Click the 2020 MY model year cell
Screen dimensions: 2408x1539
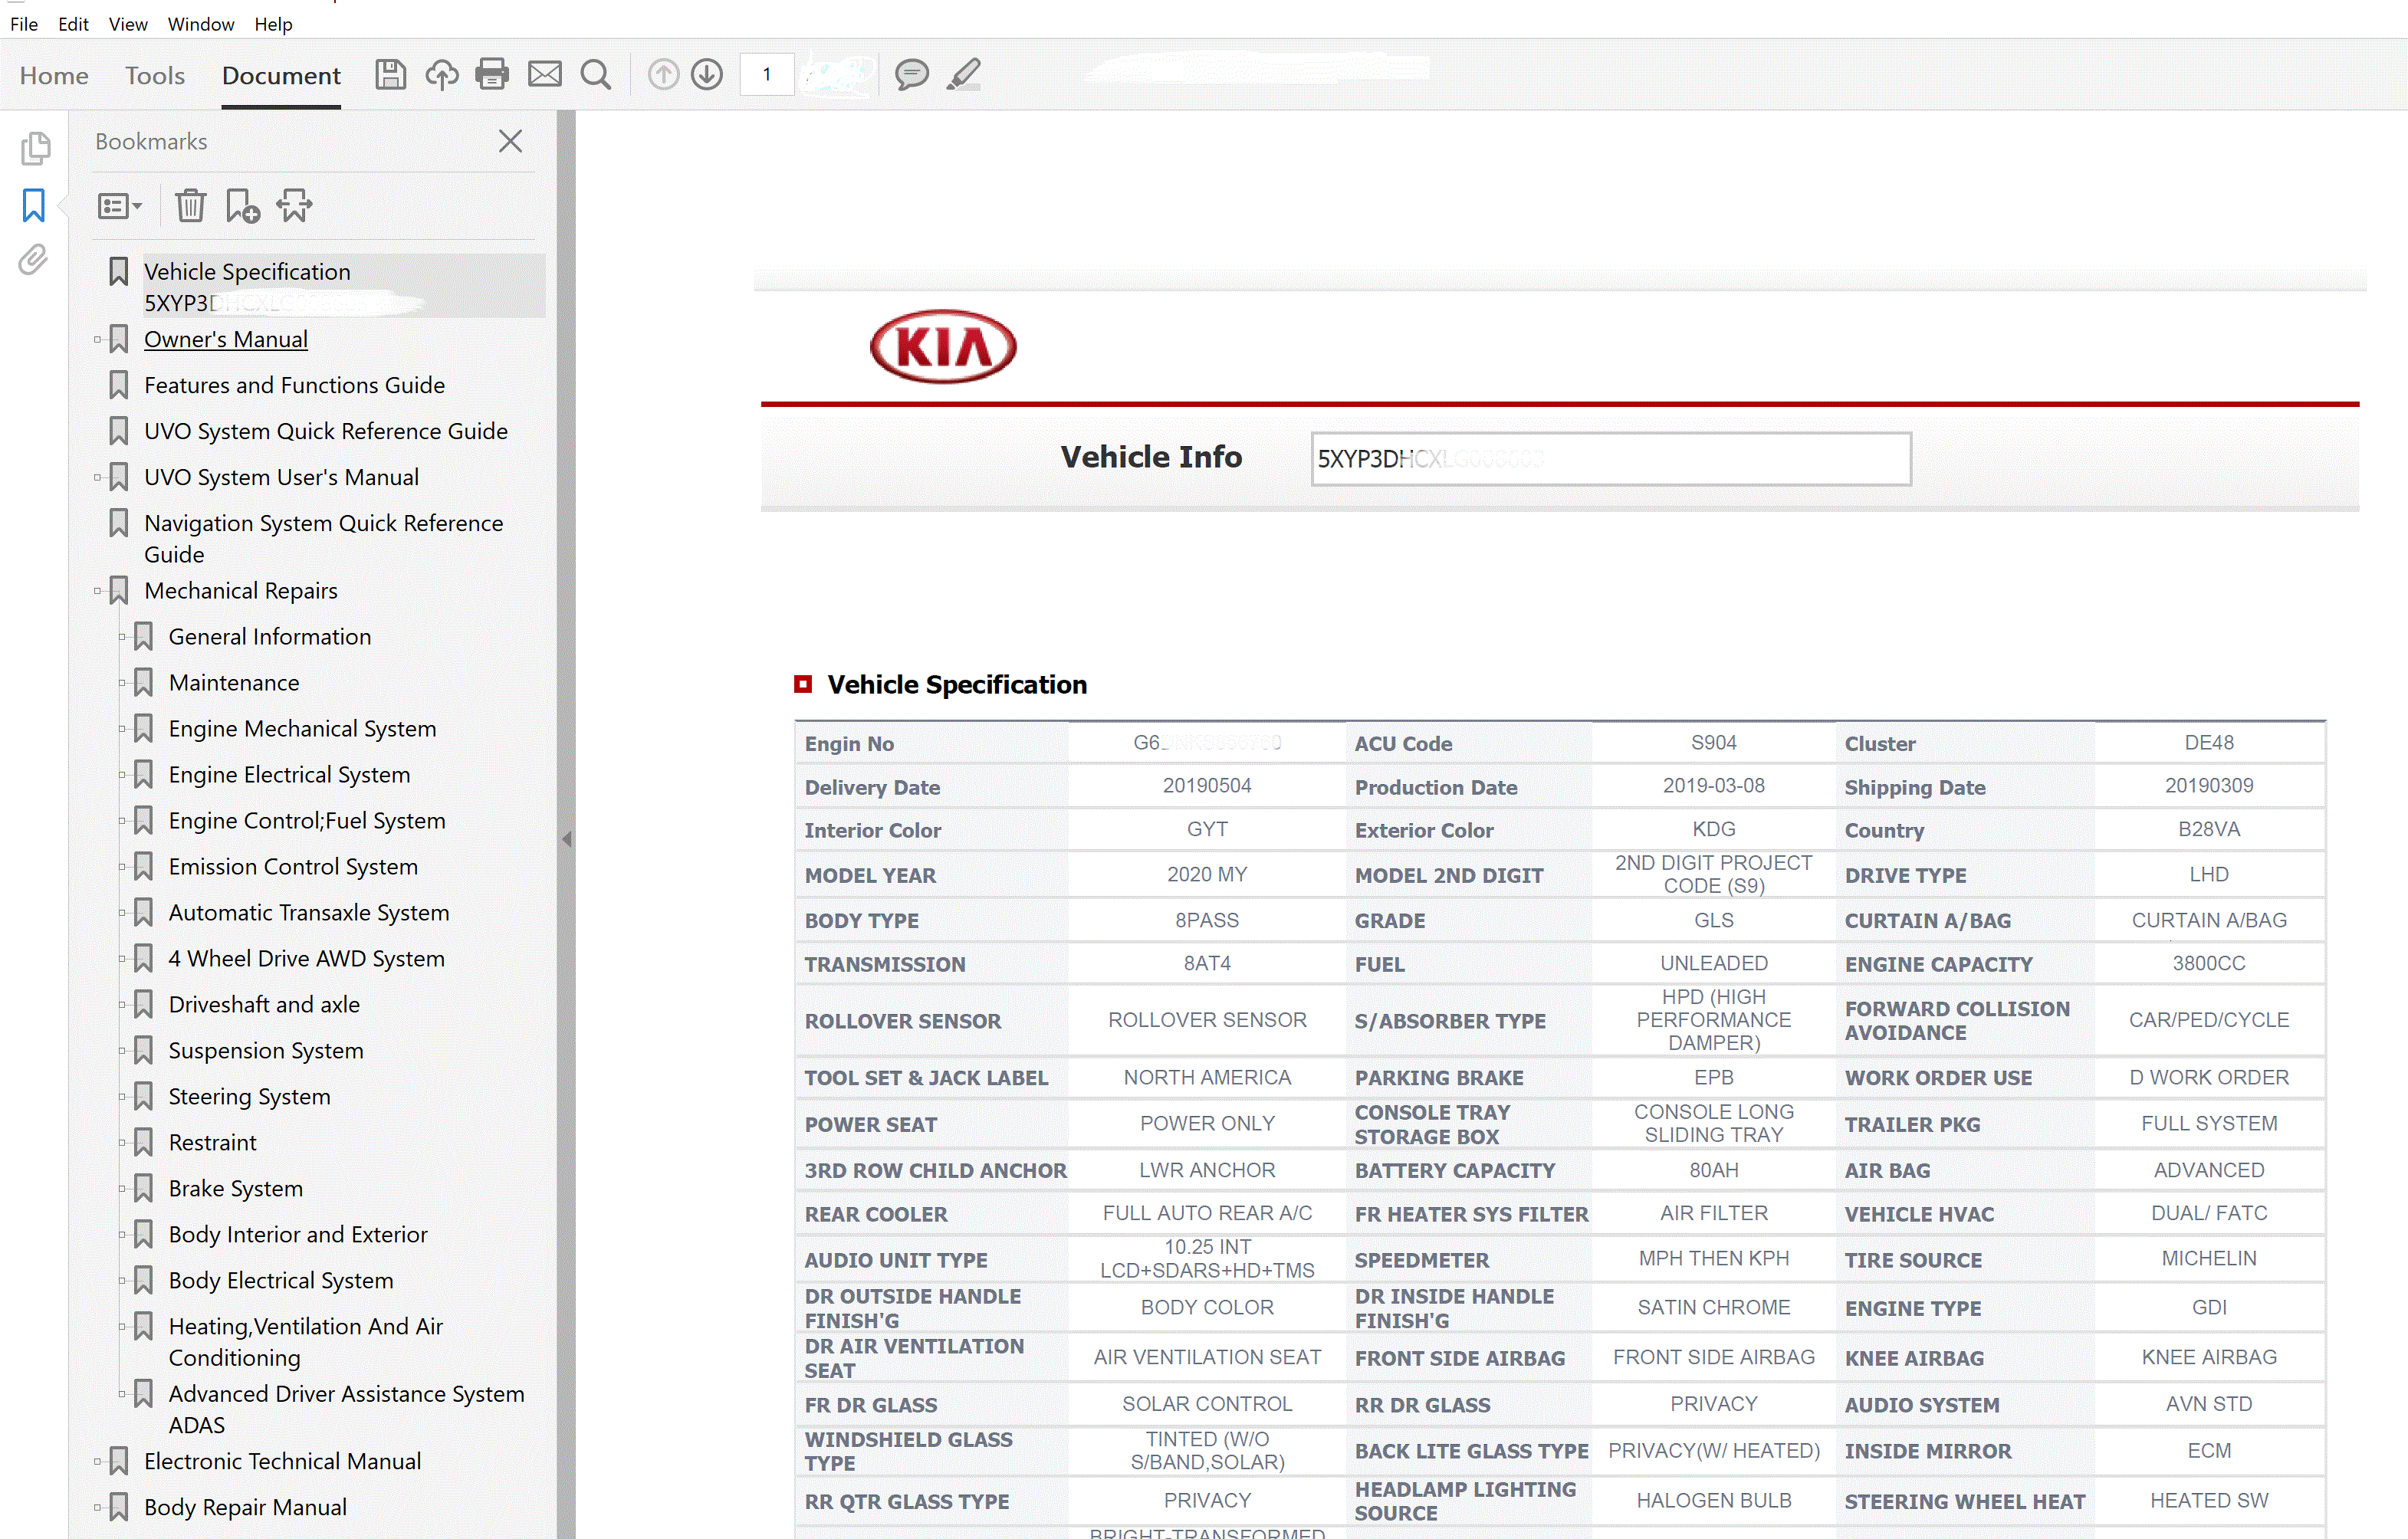point(1206,875)
